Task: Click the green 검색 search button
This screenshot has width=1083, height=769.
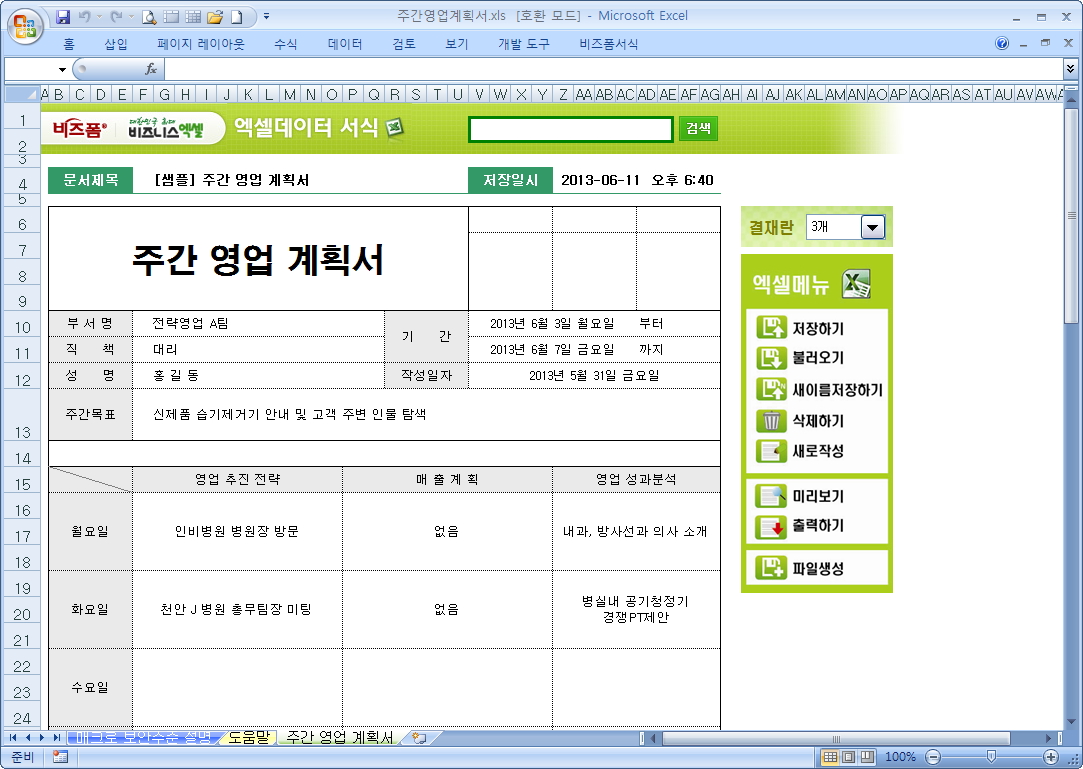Action: 698,129
